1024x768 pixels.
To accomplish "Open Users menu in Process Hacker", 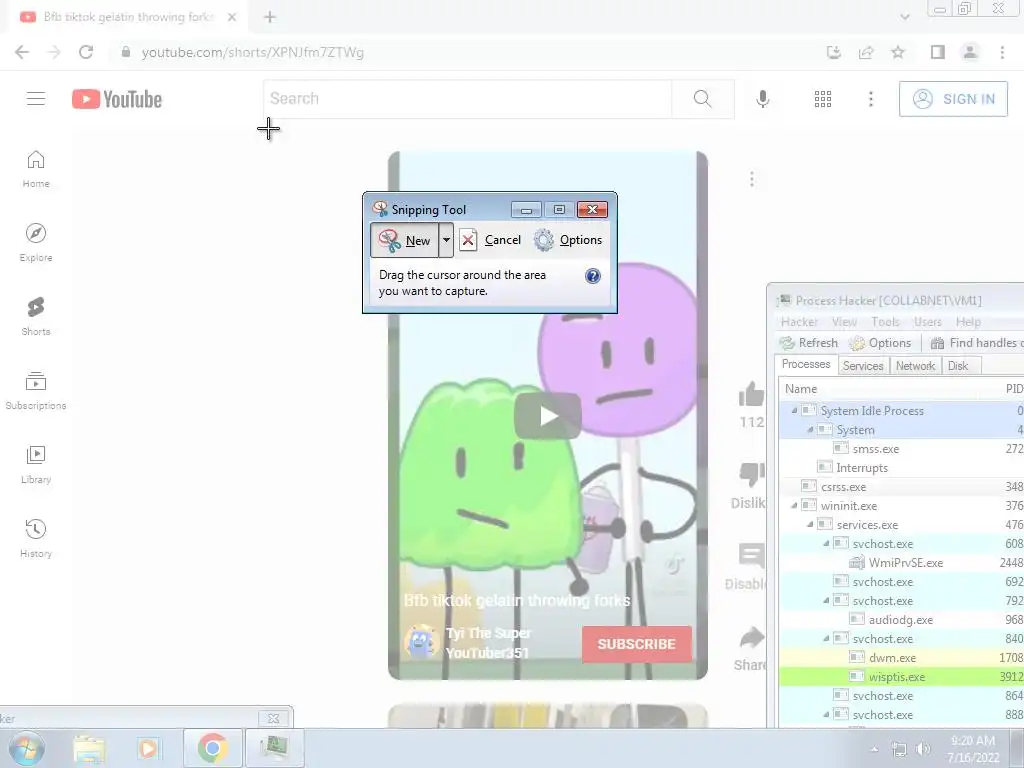I will [x=927, y=322].
